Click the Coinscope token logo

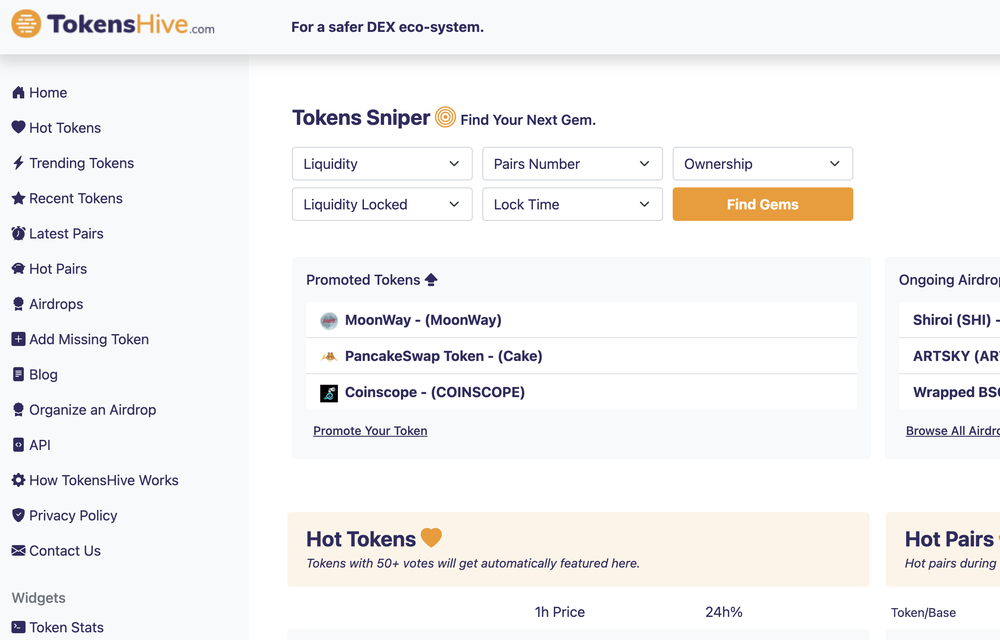pyautogui.click(x=329, y=393)
